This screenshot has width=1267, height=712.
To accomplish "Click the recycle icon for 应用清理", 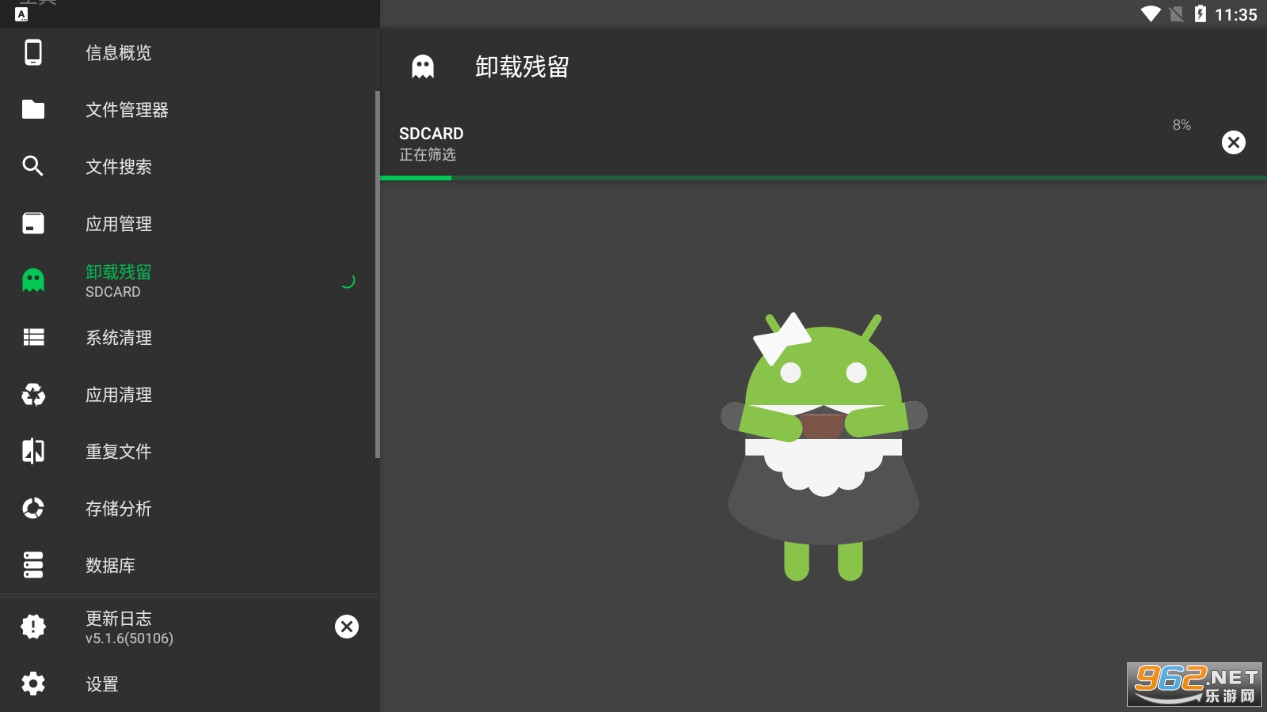I will 33,394.
